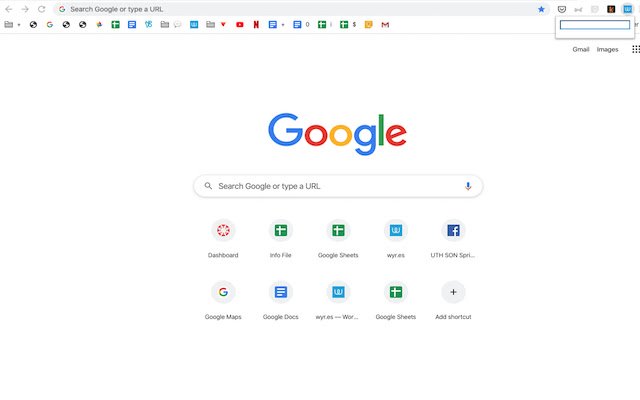Open the Gmail M bookmark
Viewport: 640px width, 400px height.
tap(385, 24)
